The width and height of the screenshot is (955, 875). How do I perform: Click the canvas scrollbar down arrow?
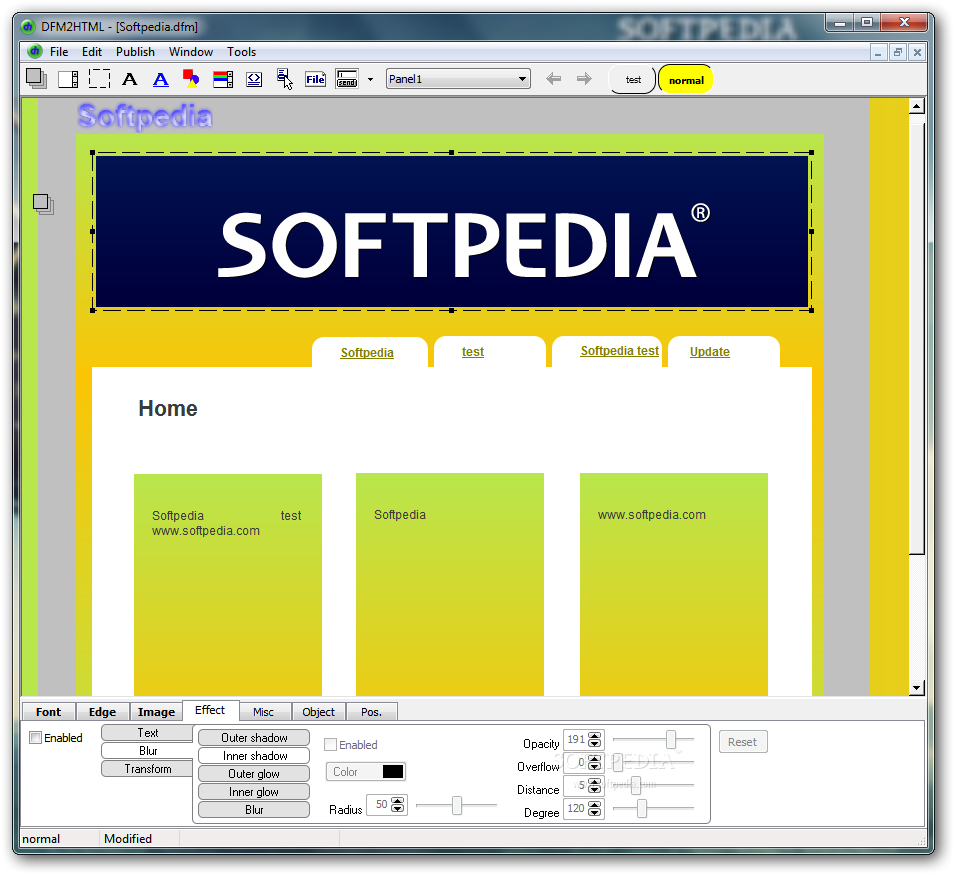917,688
